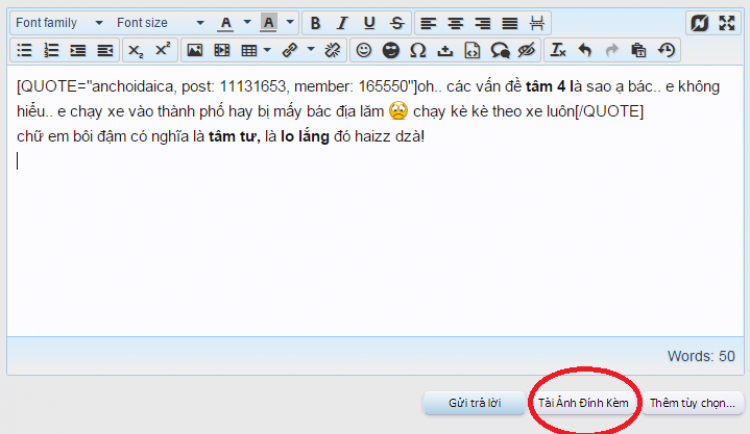Open the Font size dropdown

coord(160,23)
